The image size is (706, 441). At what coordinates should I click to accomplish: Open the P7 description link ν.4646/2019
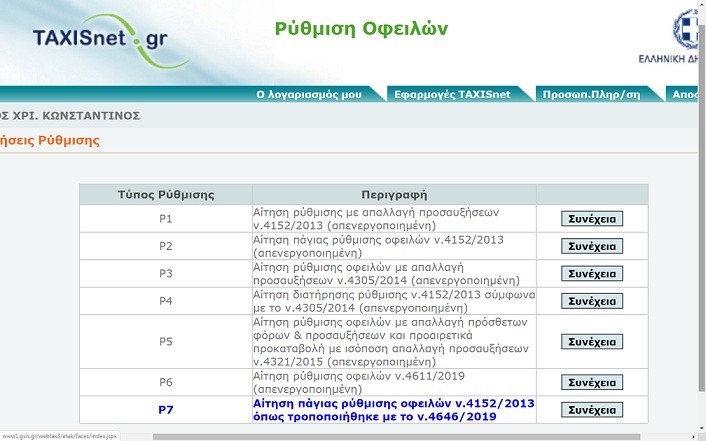(393, 410)
